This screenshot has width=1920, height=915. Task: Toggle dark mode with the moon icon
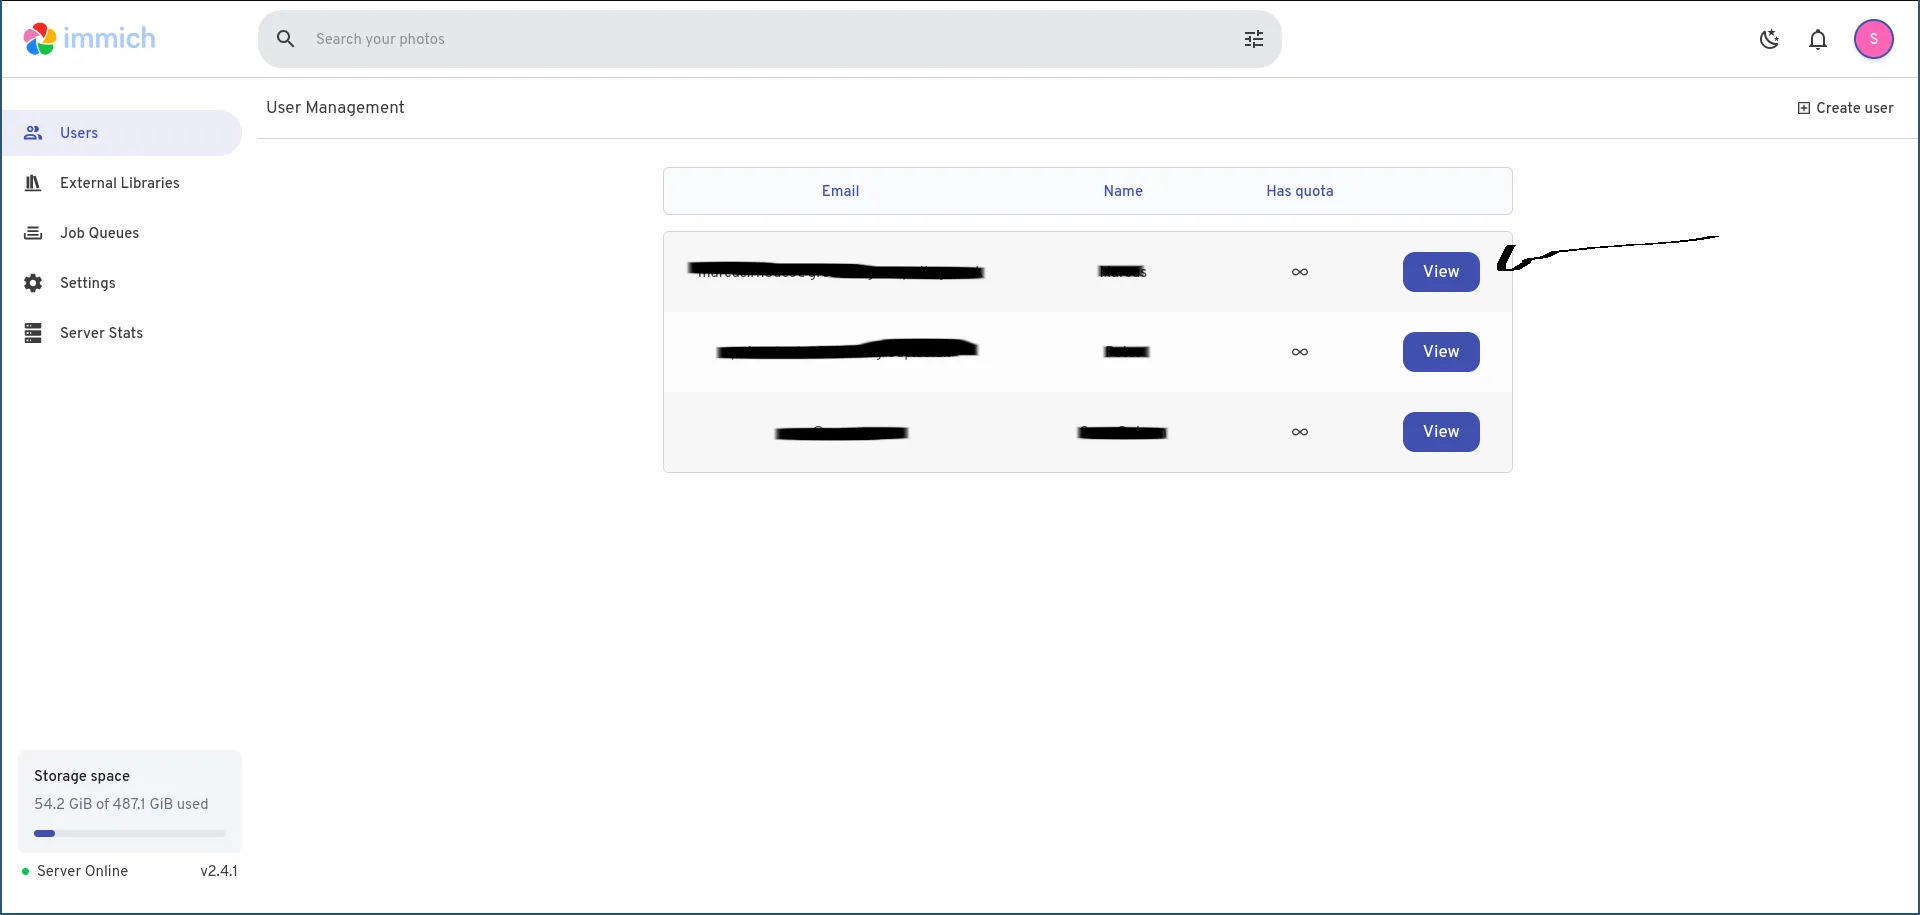tap(1769, 39)
